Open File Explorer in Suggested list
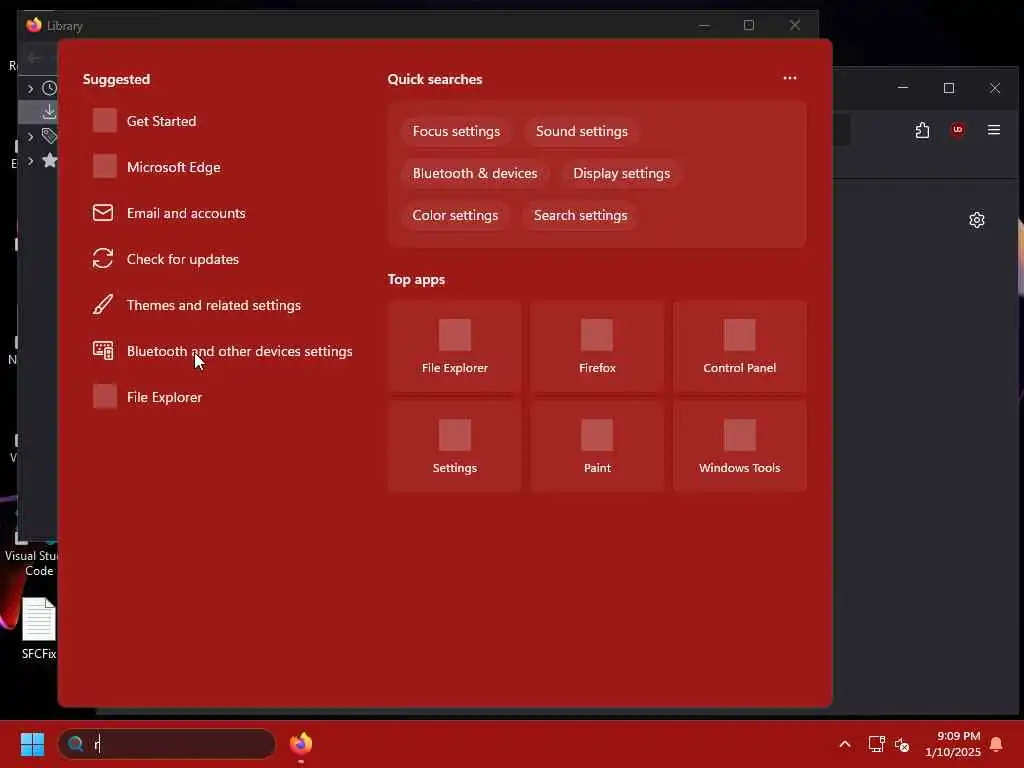 coord(148,397)
